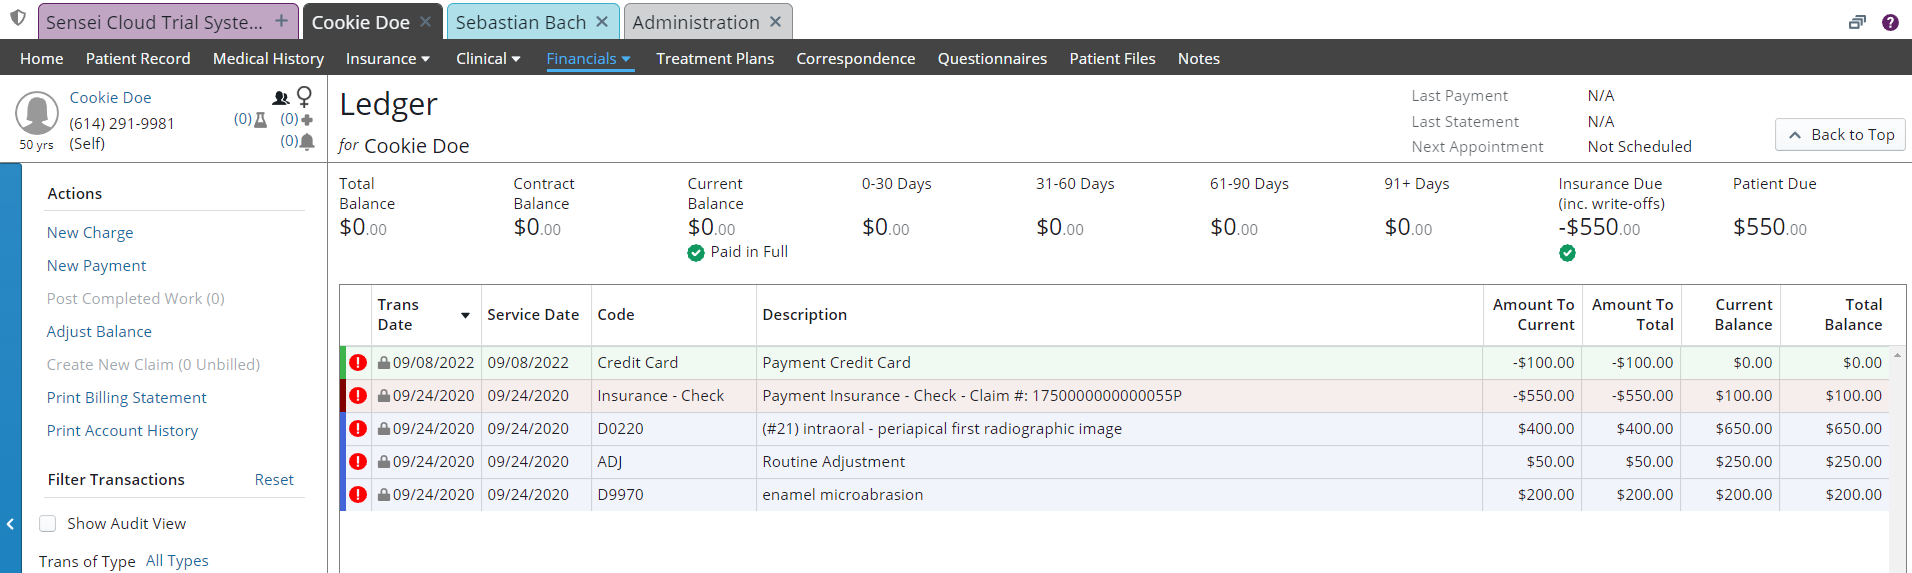1912x573 pixels.
Task: Open the patient alerts bell icon
Action: [307, 142]
